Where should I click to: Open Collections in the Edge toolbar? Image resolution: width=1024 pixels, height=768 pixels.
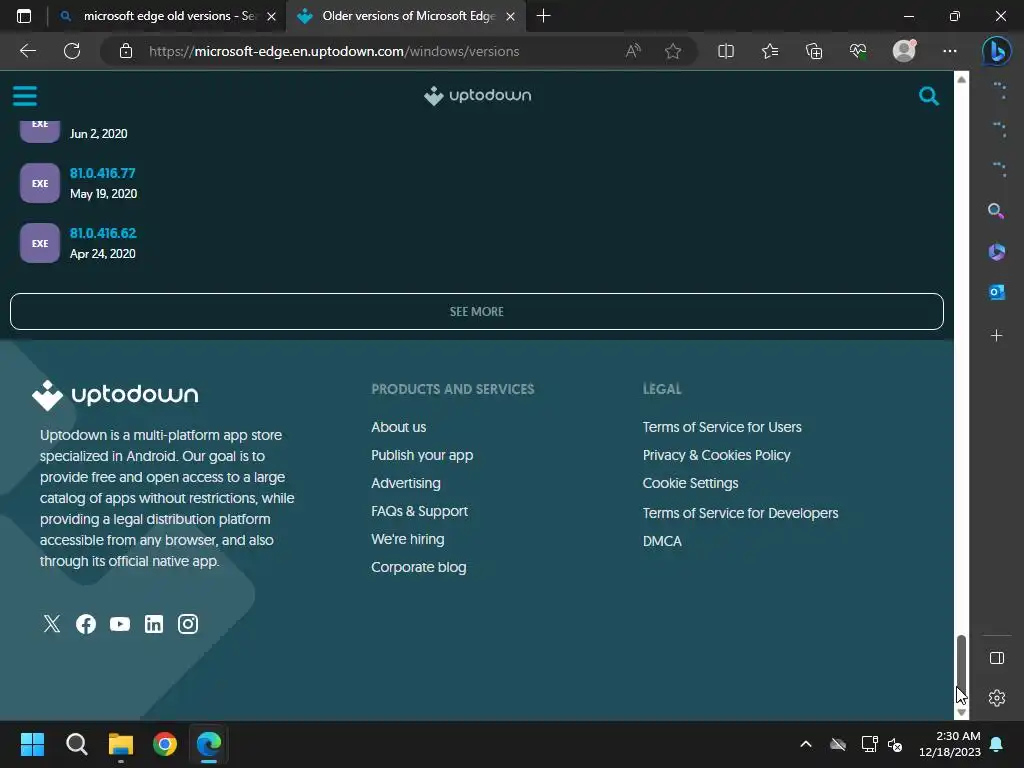click(814, 51)
